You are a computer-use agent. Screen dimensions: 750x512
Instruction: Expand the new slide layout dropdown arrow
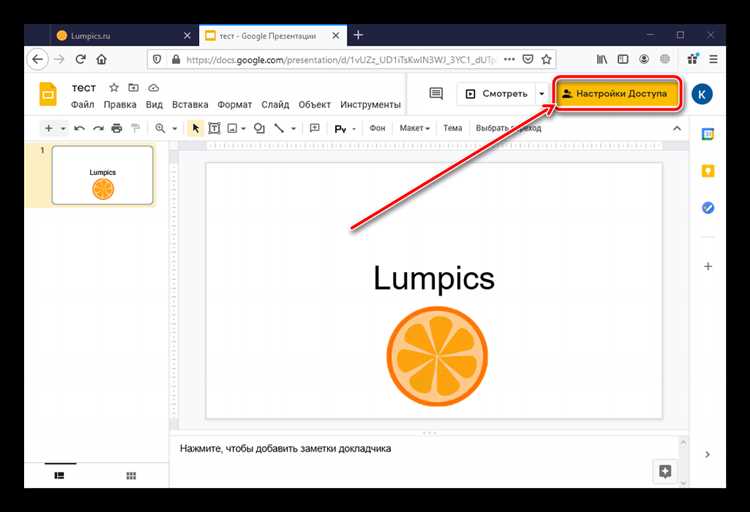point(63,129)
